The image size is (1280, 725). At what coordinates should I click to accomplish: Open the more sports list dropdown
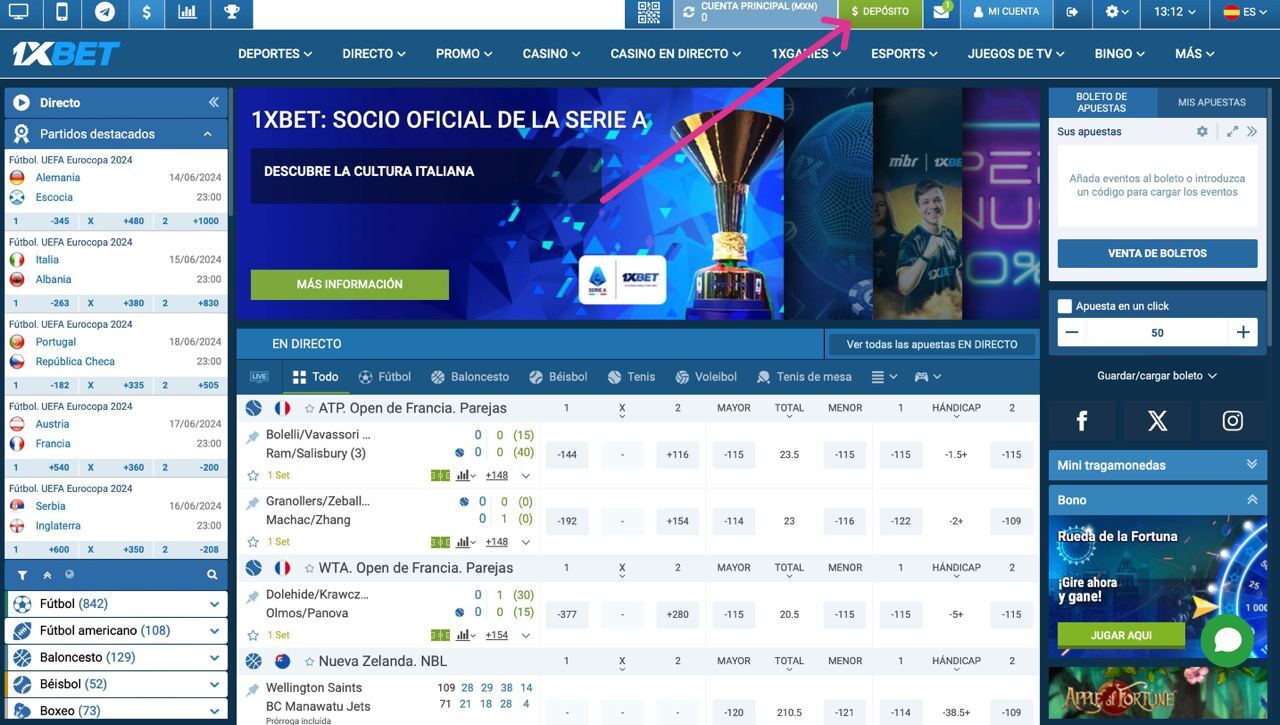pyautogui.click(x=884, y=377)
